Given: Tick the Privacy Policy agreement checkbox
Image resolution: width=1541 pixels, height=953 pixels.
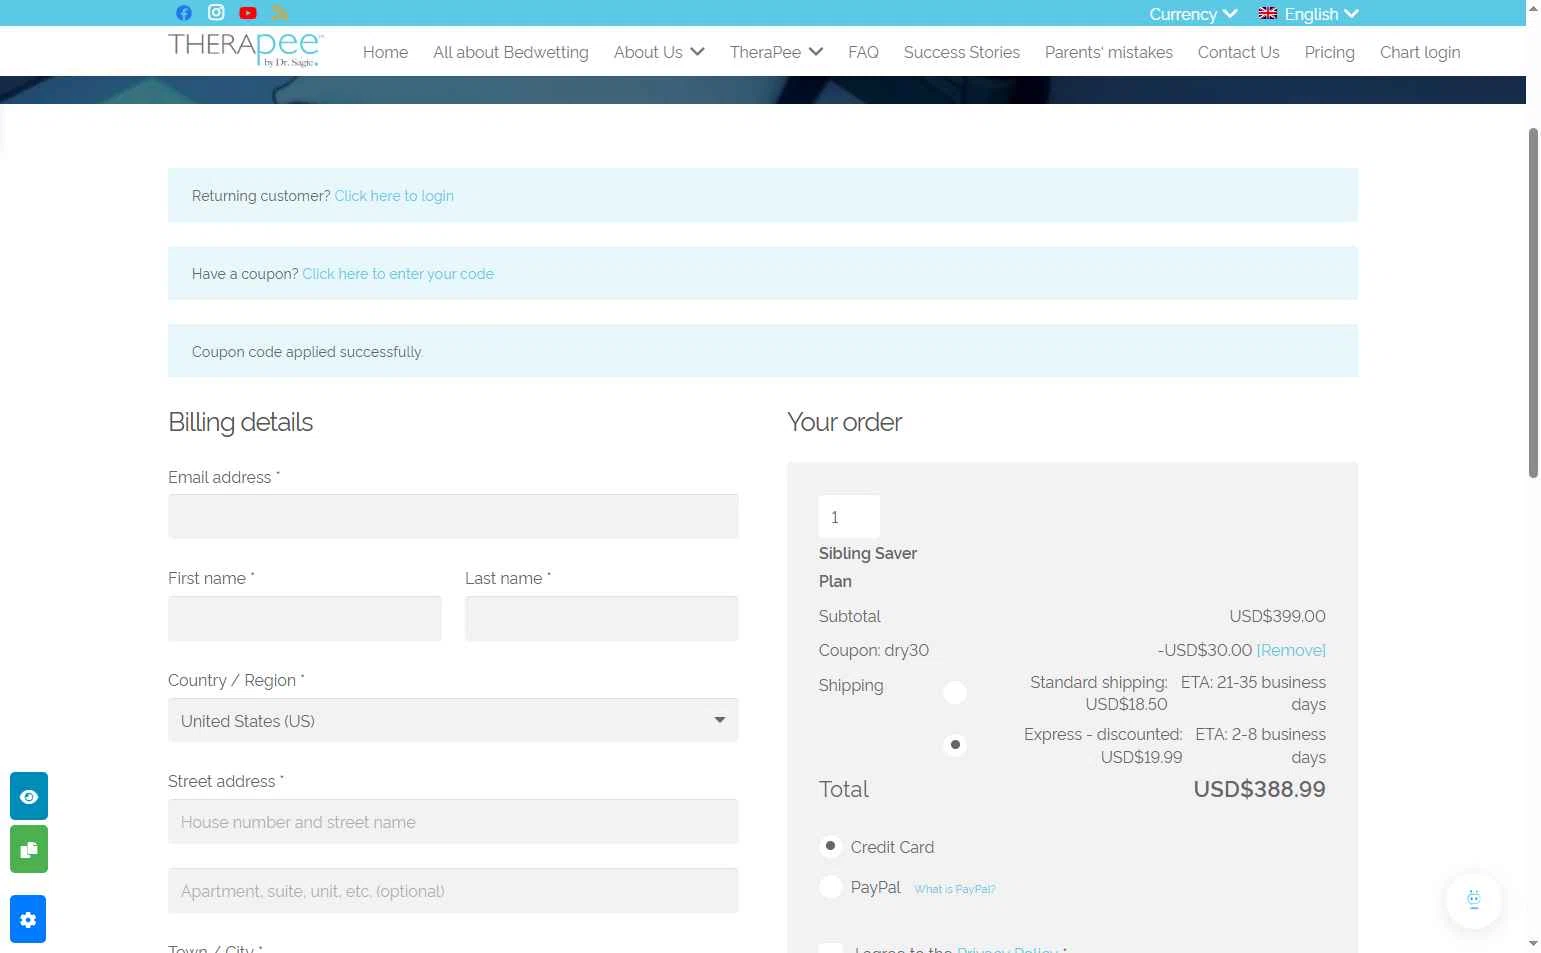Looking at the screenshot, I should (x=830, y=948).
